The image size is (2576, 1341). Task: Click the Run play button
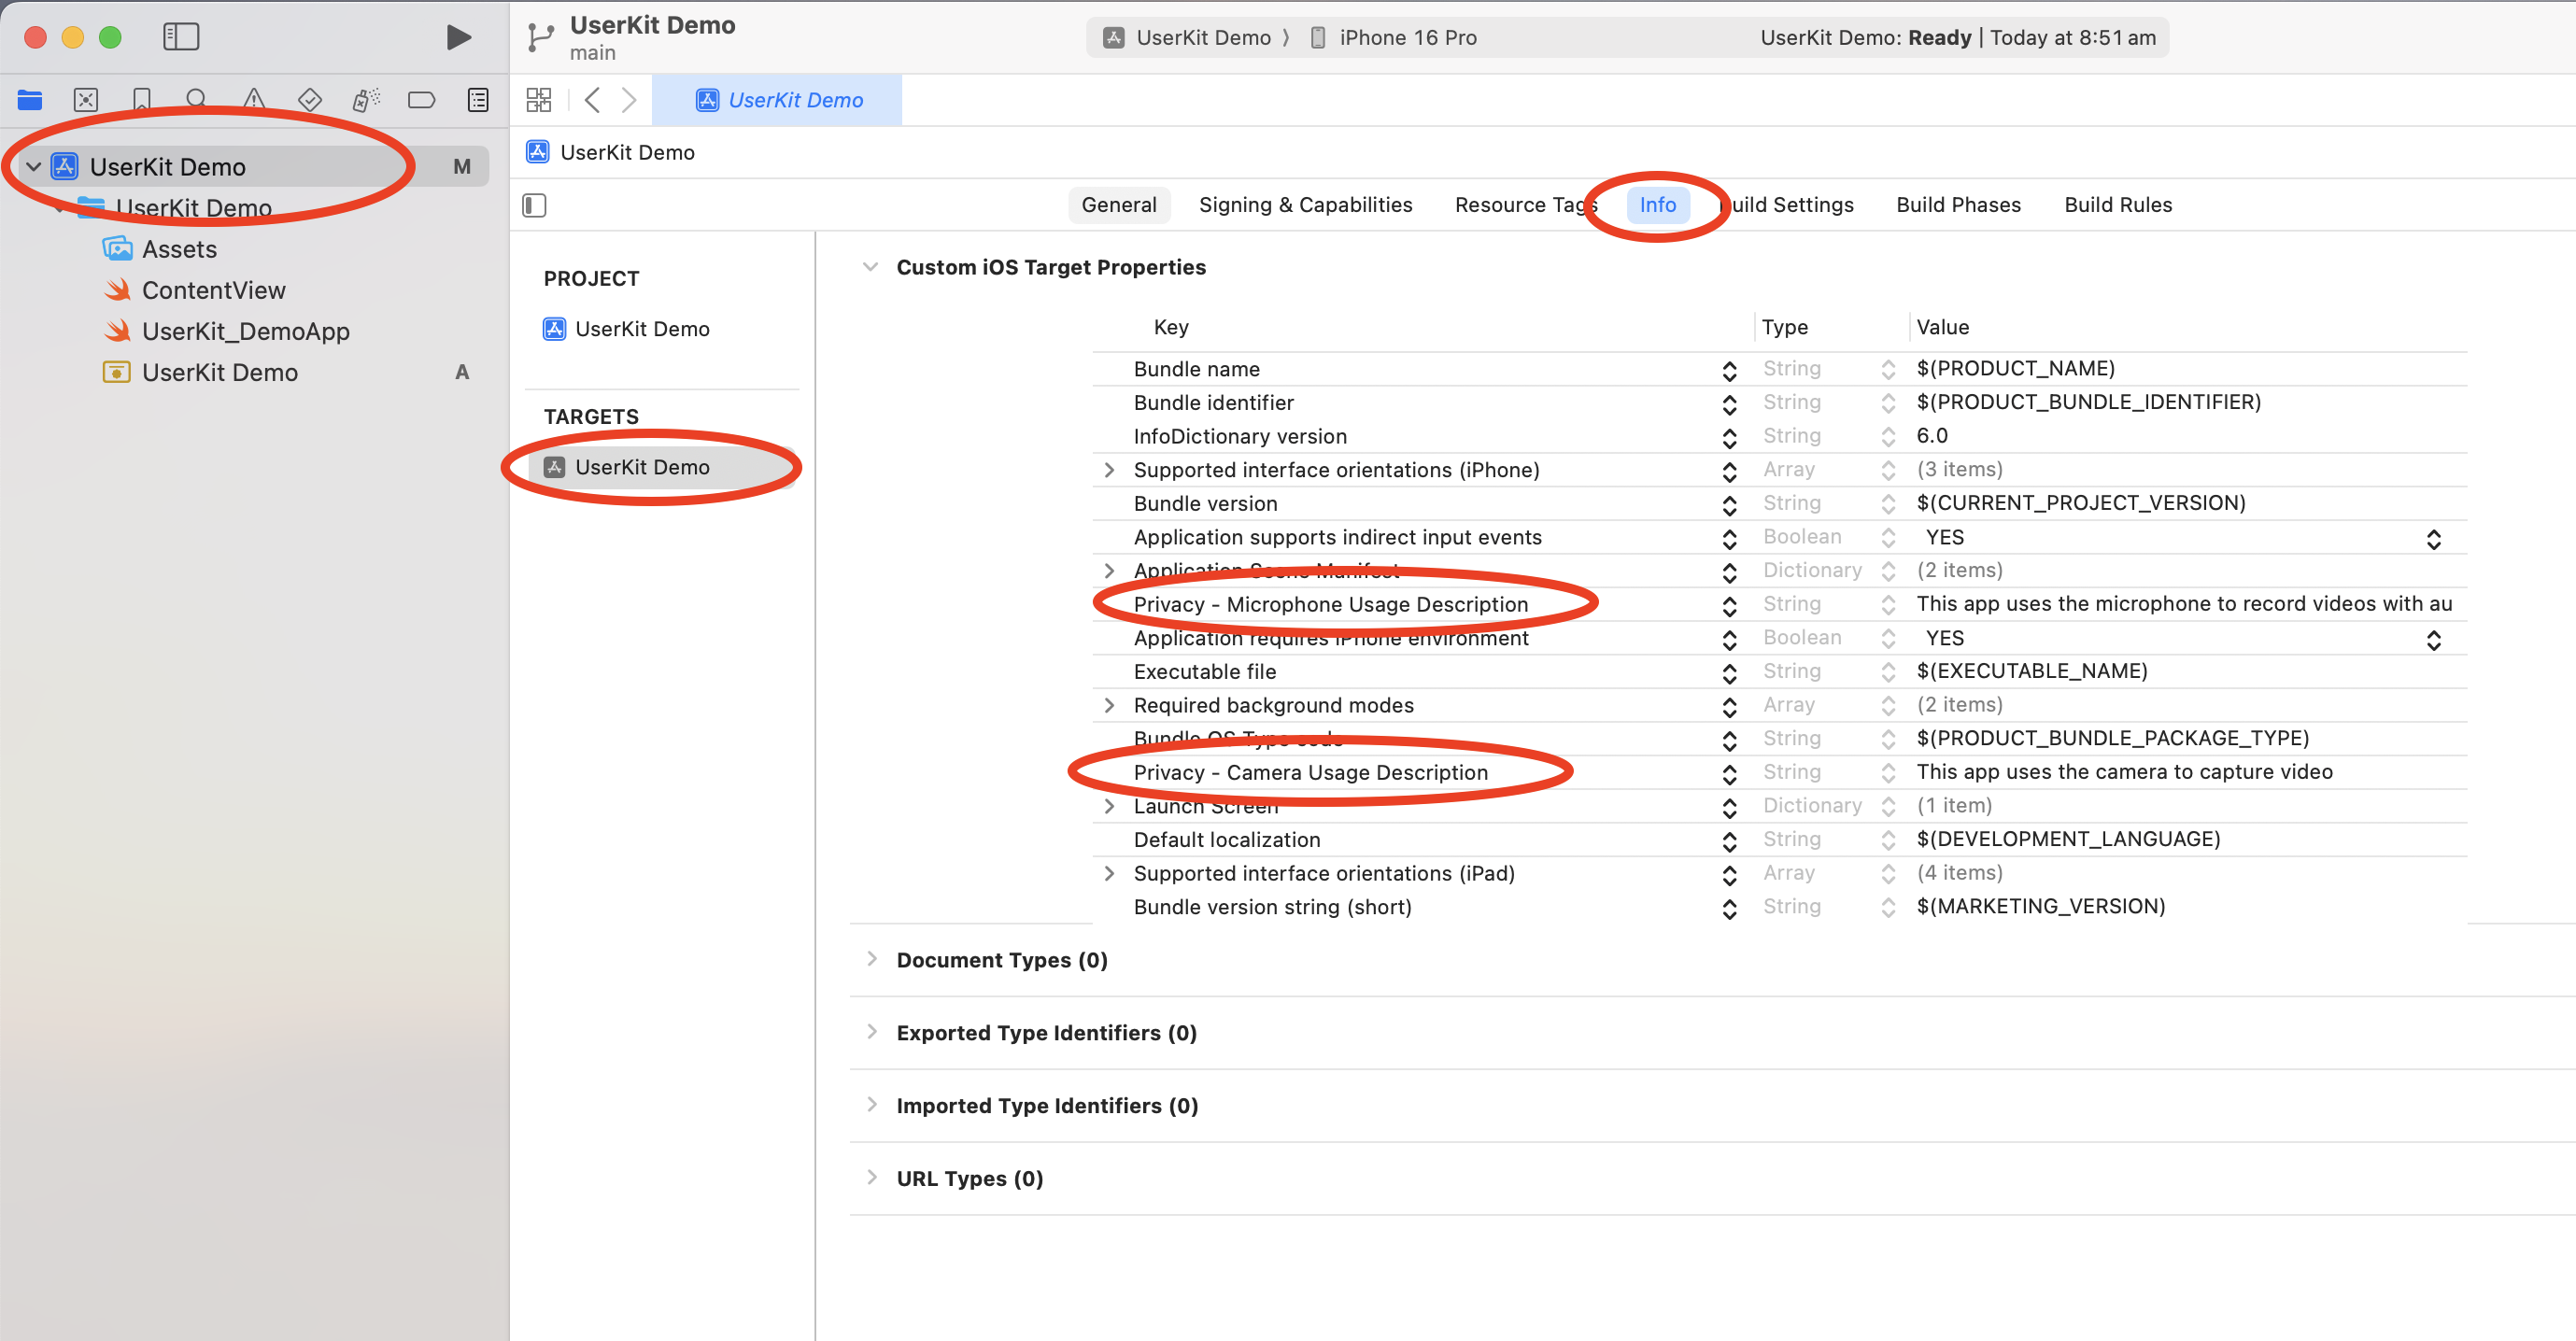458,37
